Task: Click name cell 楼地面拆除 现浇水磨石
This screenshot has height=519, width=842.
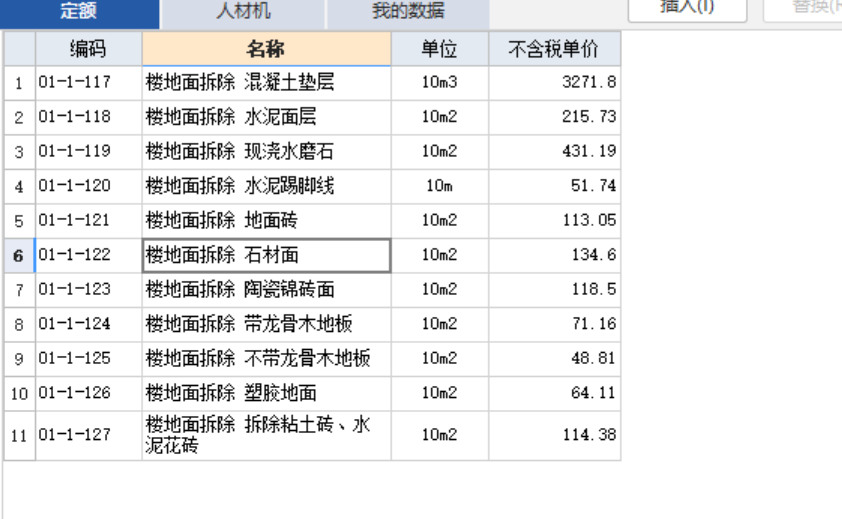Action: click(266, 152)
